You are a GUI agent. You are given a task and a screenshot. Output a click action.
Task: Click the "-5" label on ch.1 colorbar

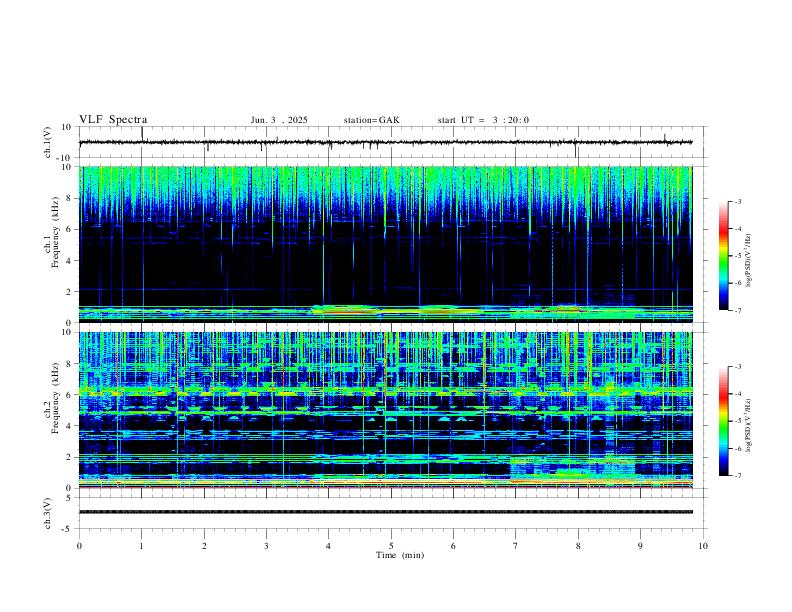[x=738, y=256]
